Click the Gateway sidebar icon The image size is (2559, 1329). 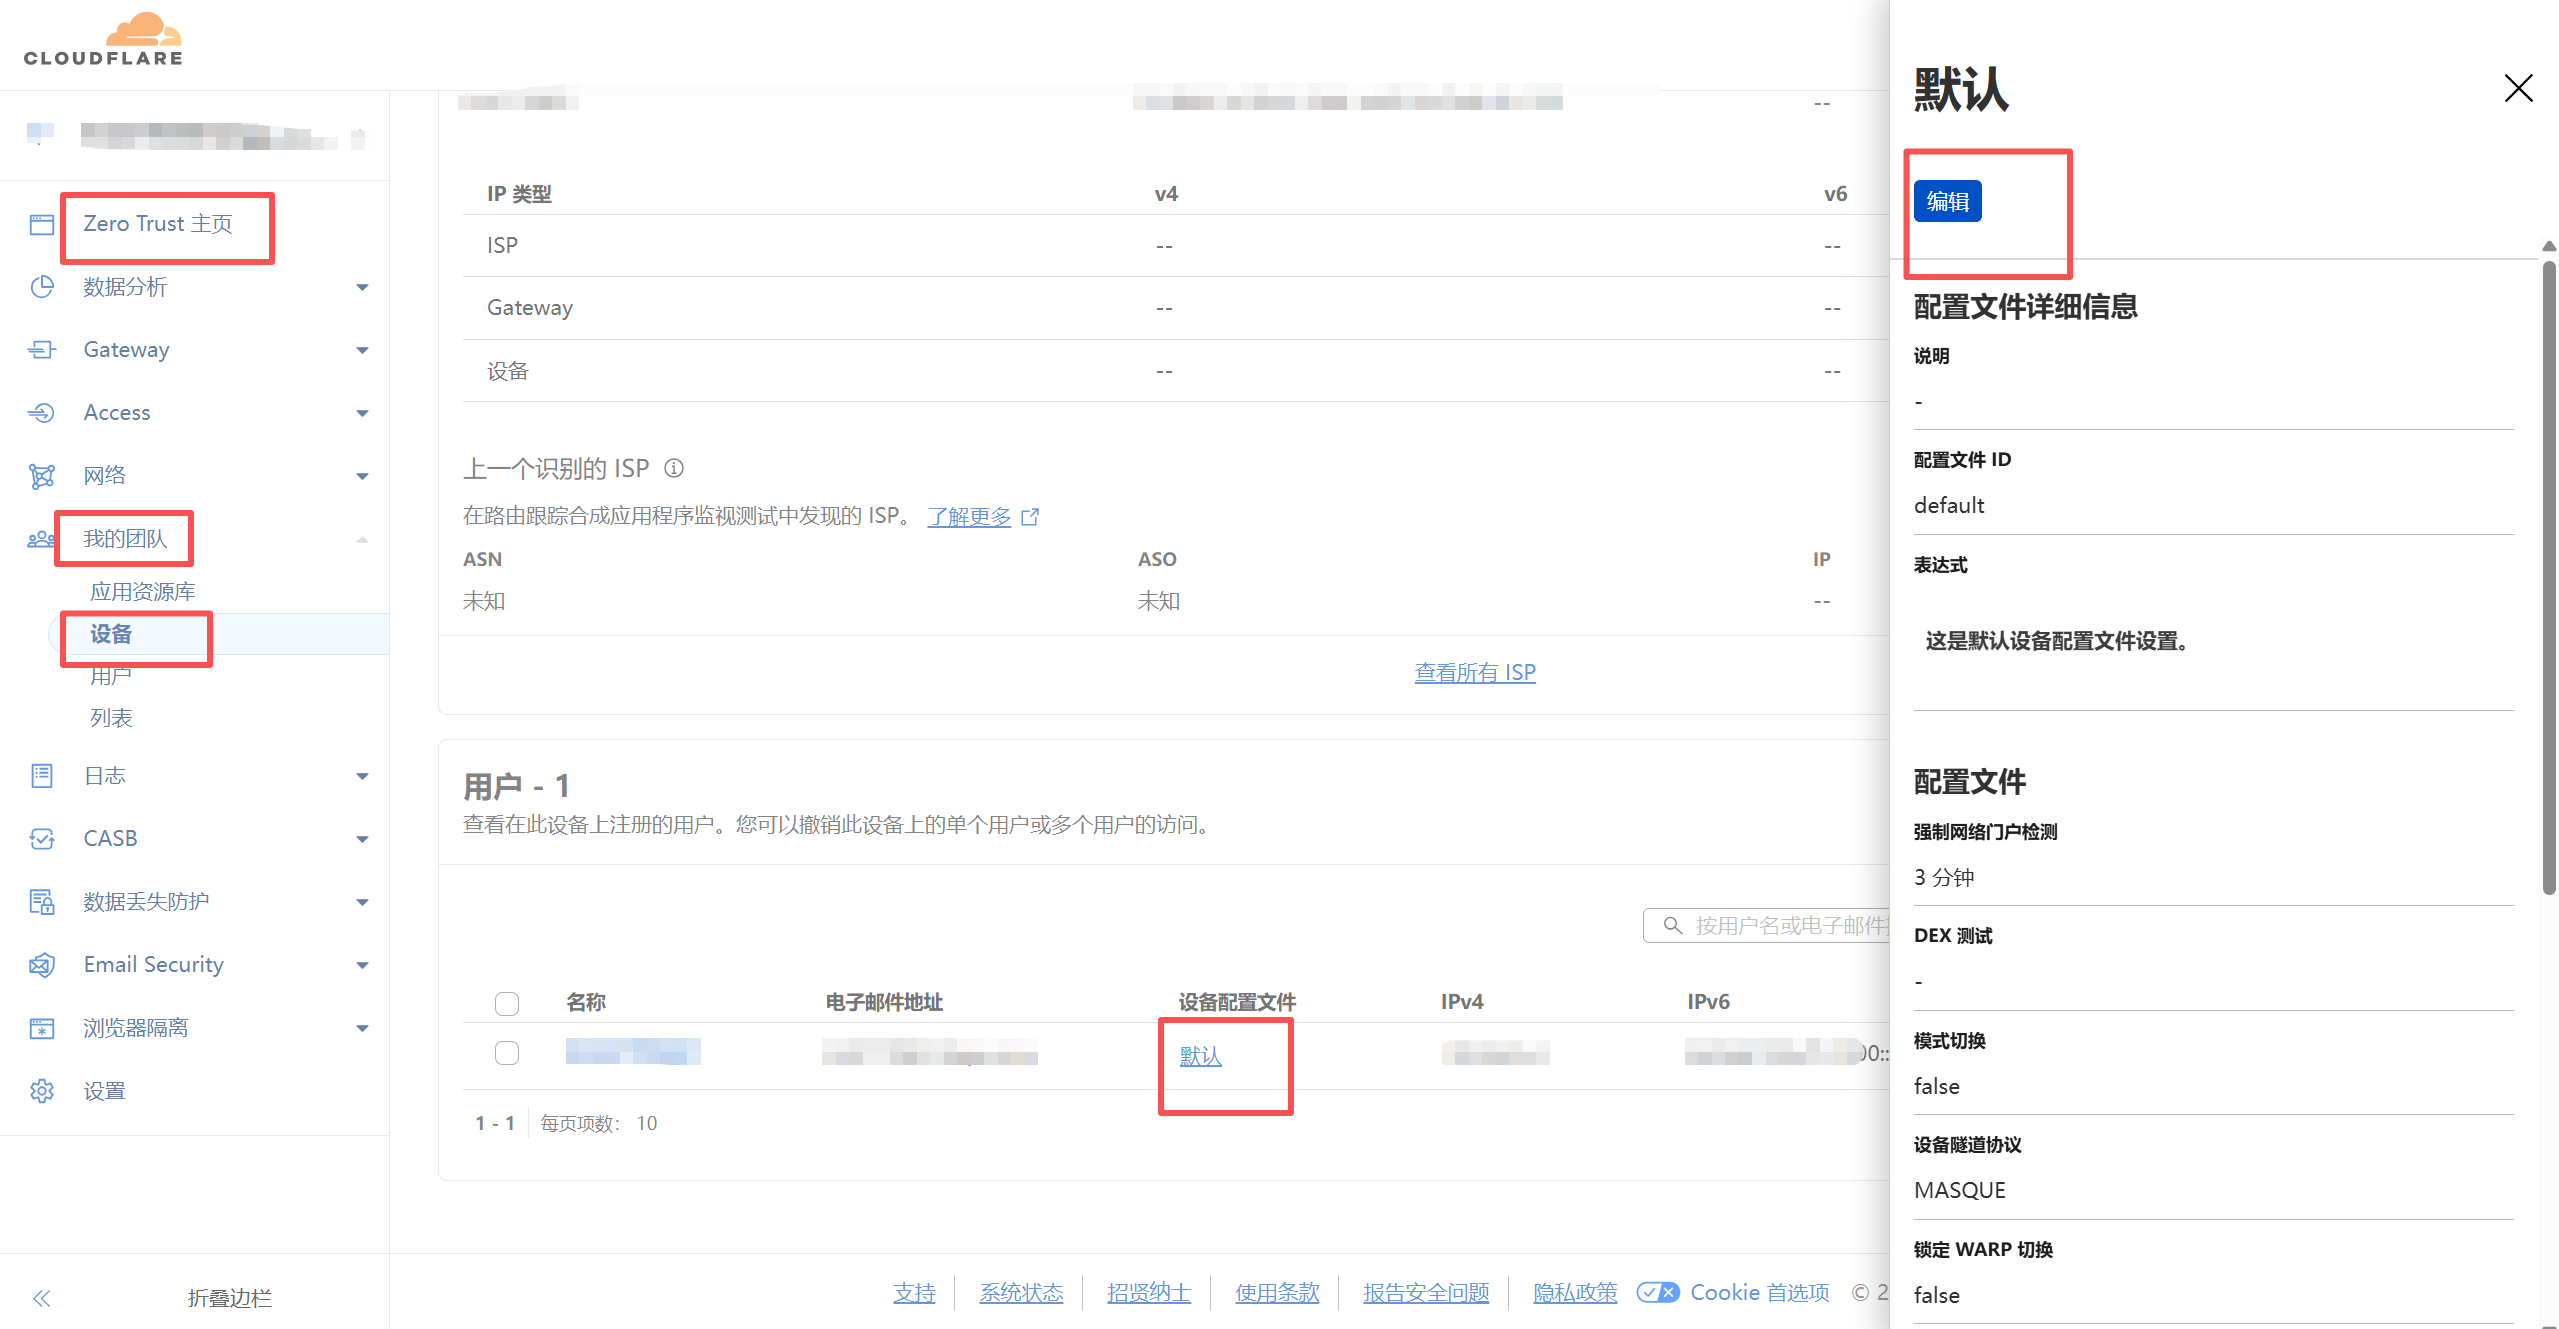(x=42, y=350)
